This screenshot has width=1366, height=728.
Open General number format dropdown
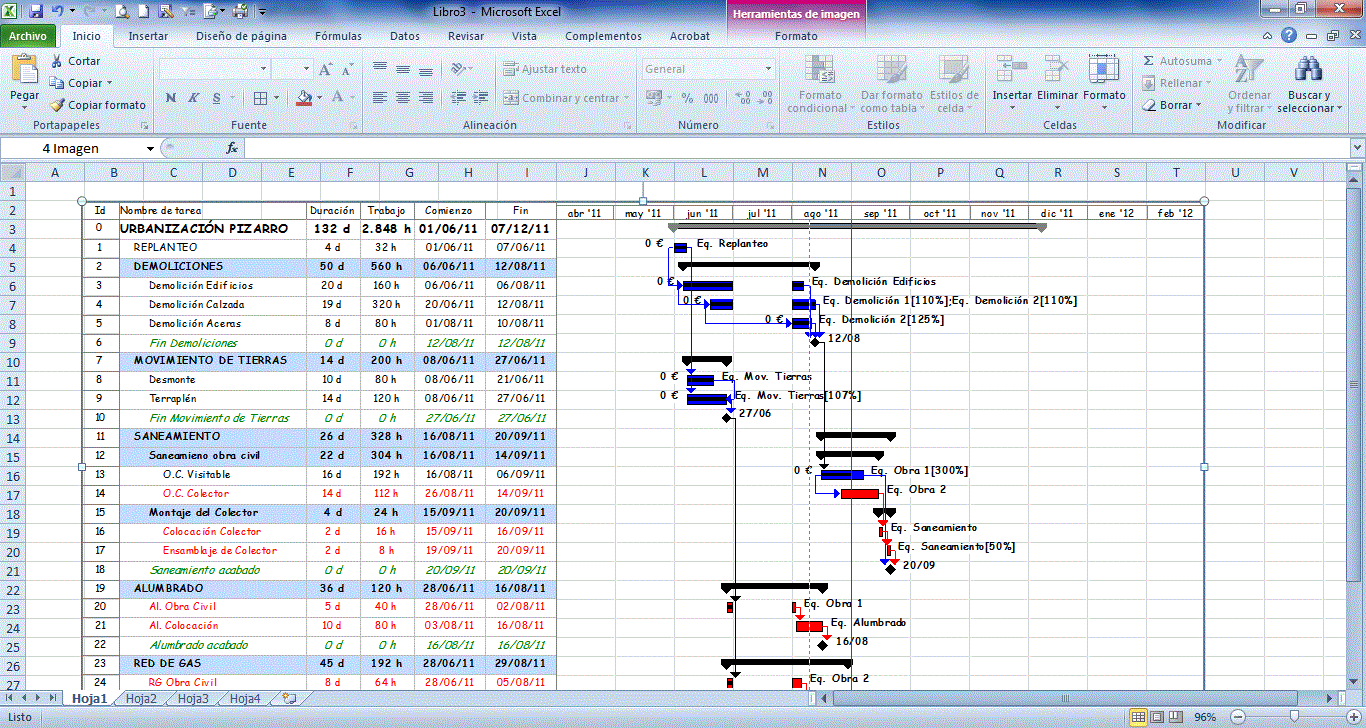(x=767, y=70)
